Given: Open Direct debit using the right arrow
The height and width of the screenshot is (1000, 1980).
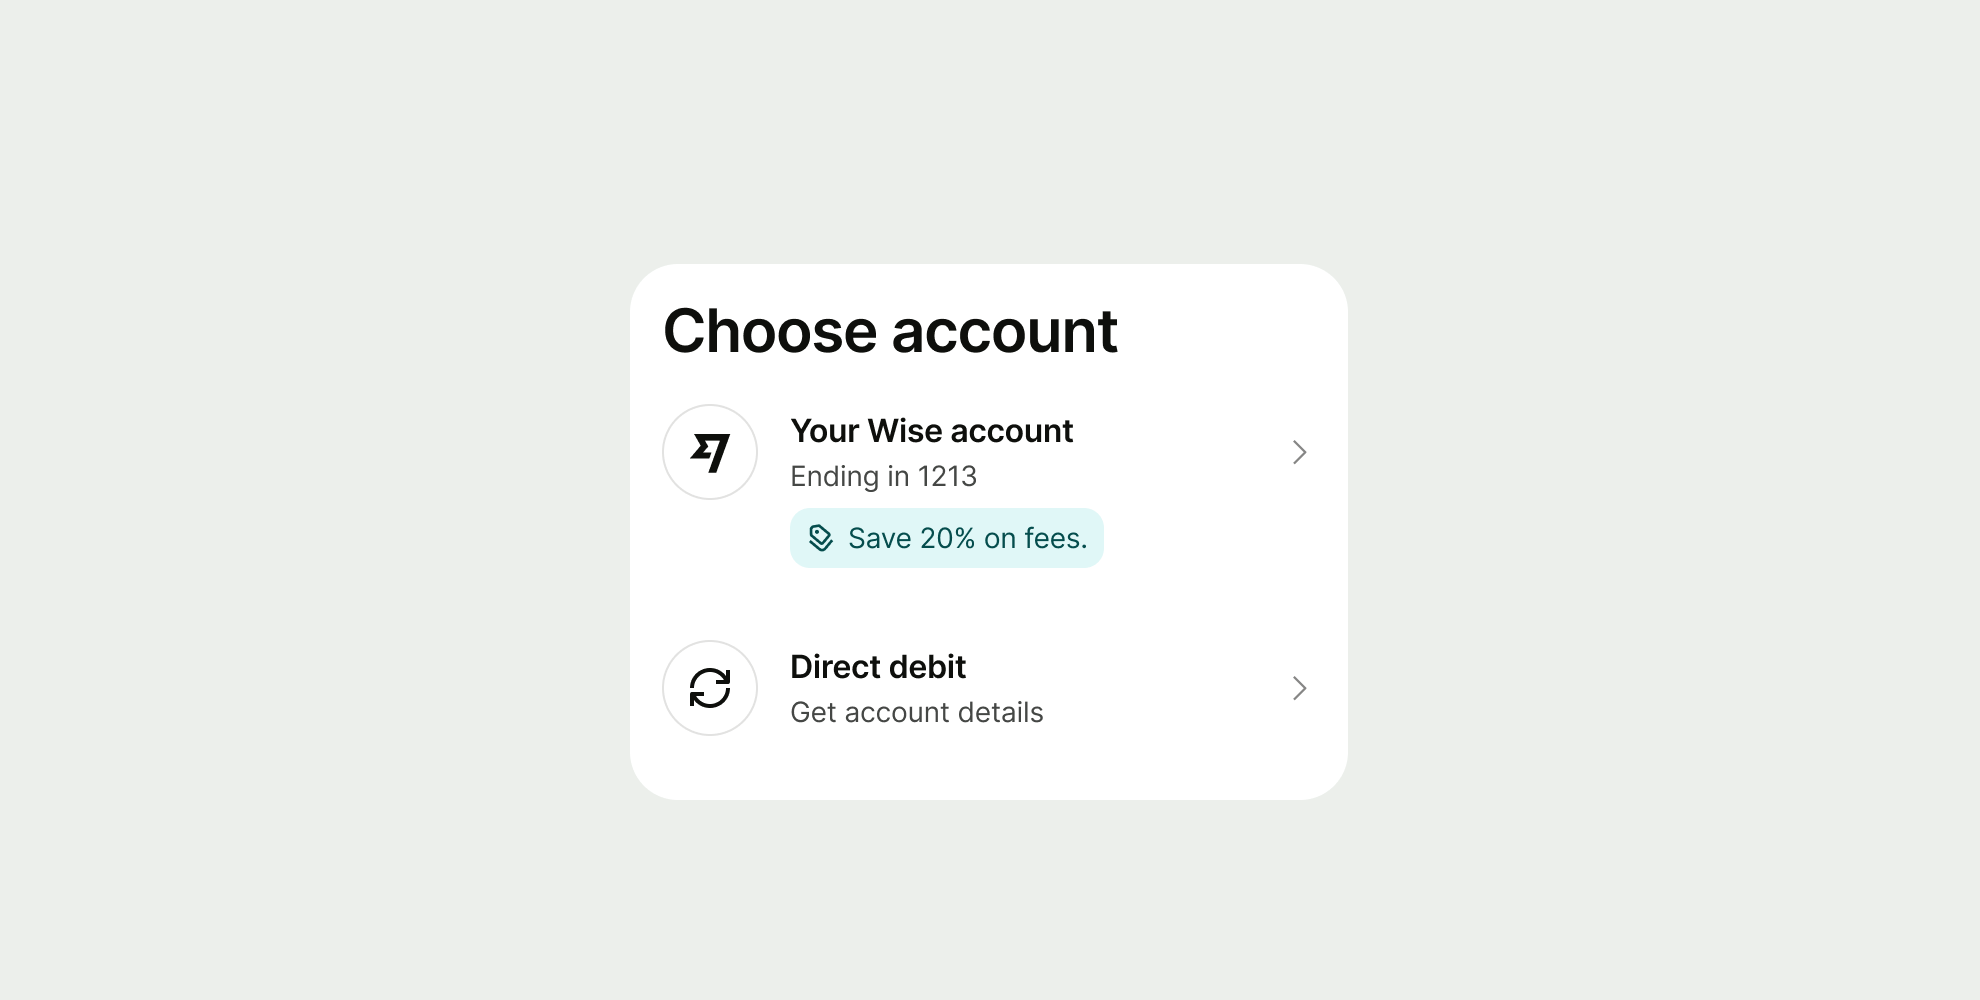Looking at the screenshot, I should tap(1299, 688).
